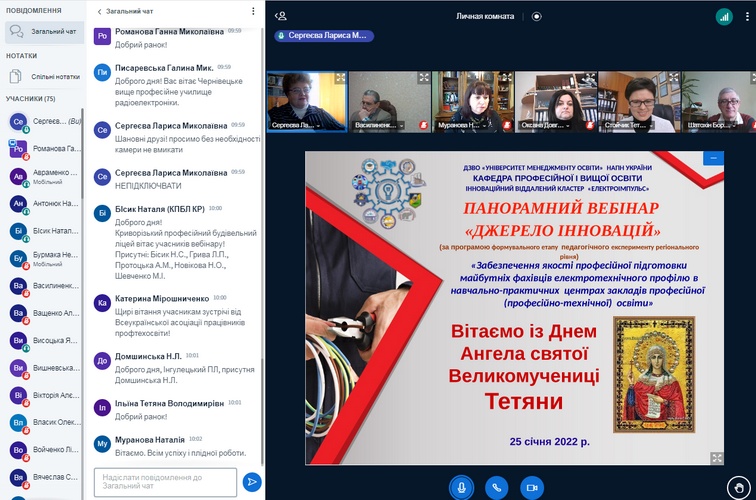Click the Сергеєва Лариса talking indicator
This screenshot has width=756, height=500.
click(x=324, y=36)
